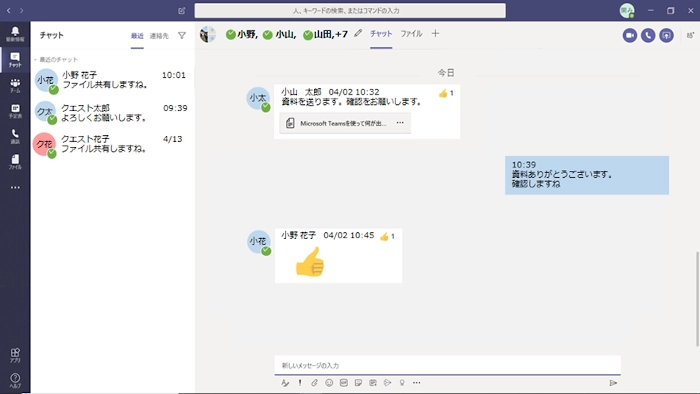
Task: Open the Praise badge icon in the compose toolbar
Action: pyautogui.click(x=402, y=383)
